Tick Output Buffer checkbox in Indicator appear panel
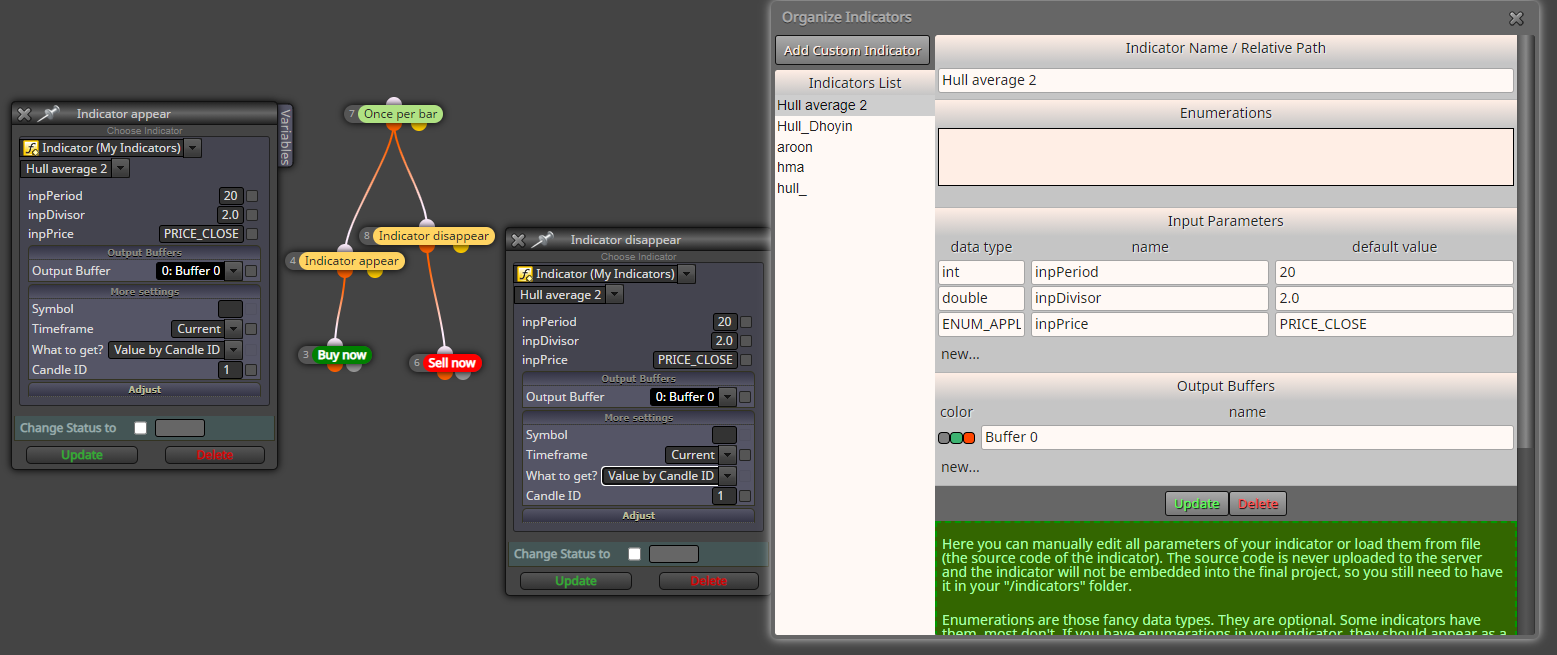 [x=252, y=271]
